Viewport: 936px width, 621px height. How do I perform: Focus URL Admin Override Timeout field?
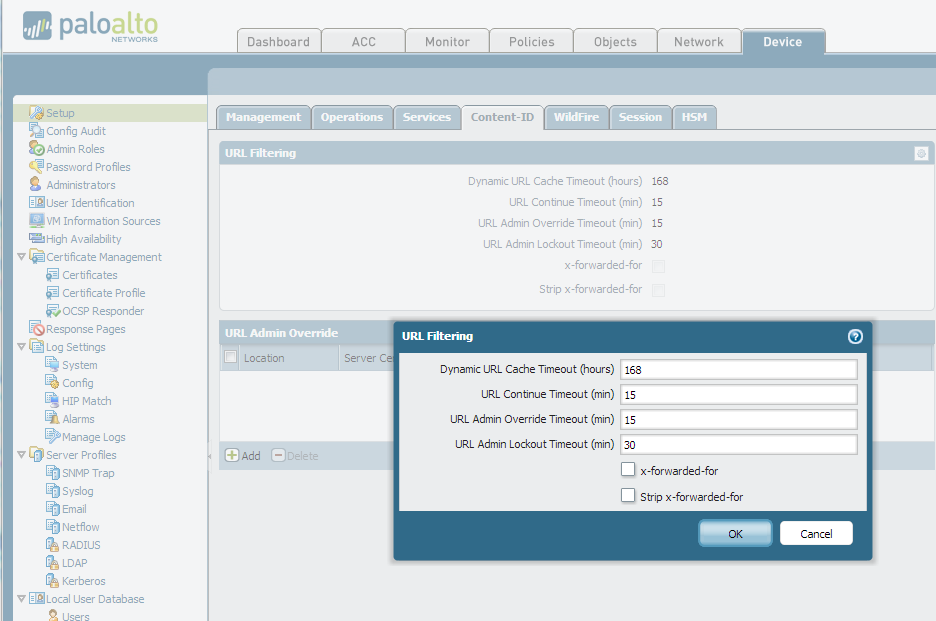tap(738, 420)
